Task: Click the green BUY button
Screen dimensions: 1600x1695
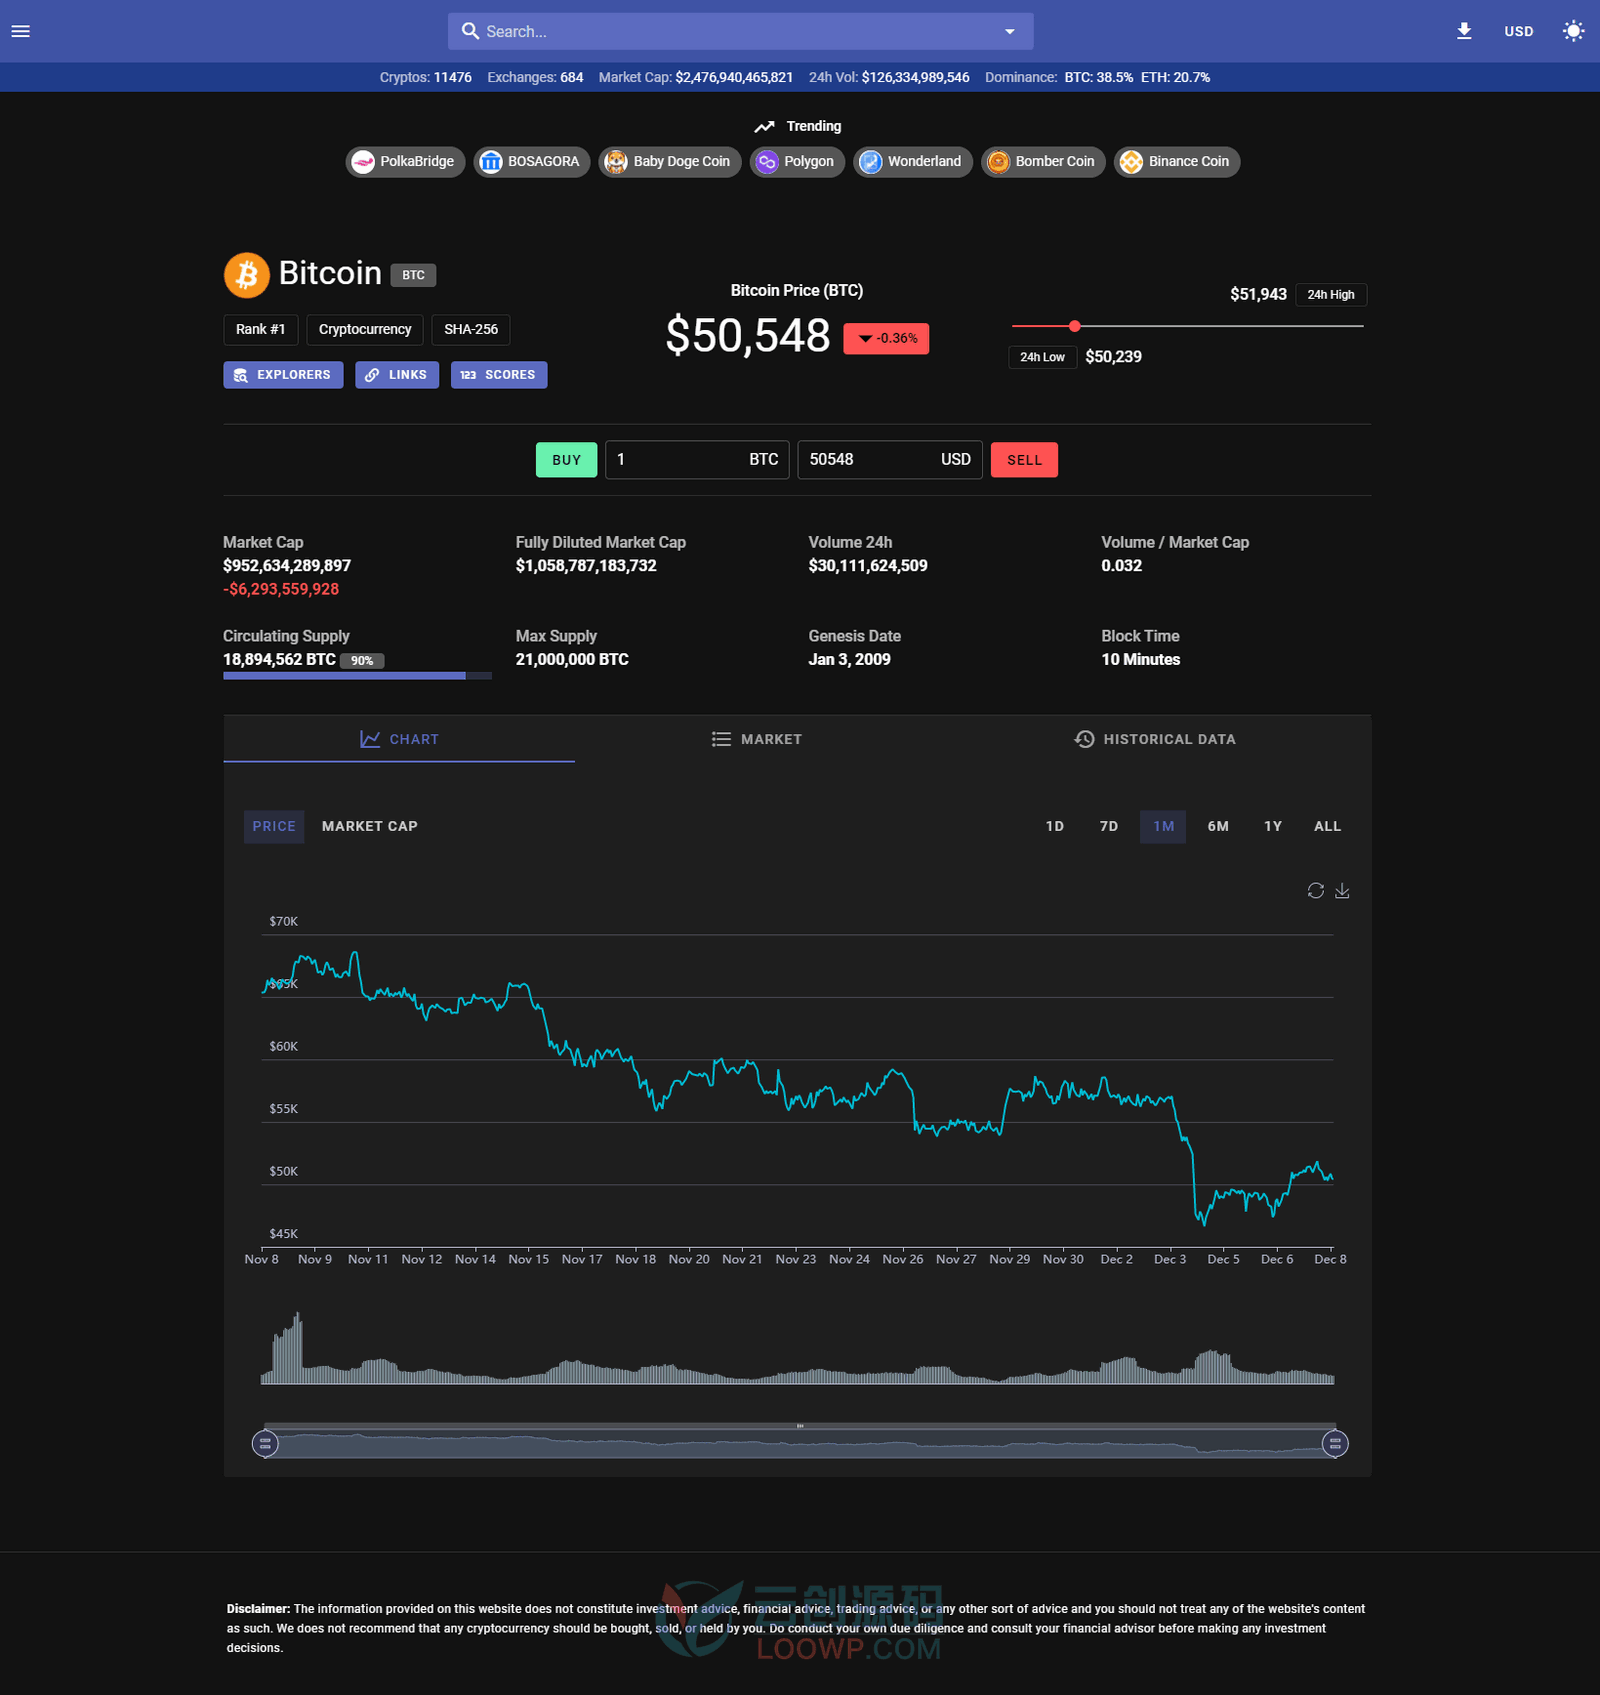Action: point(566,460)
